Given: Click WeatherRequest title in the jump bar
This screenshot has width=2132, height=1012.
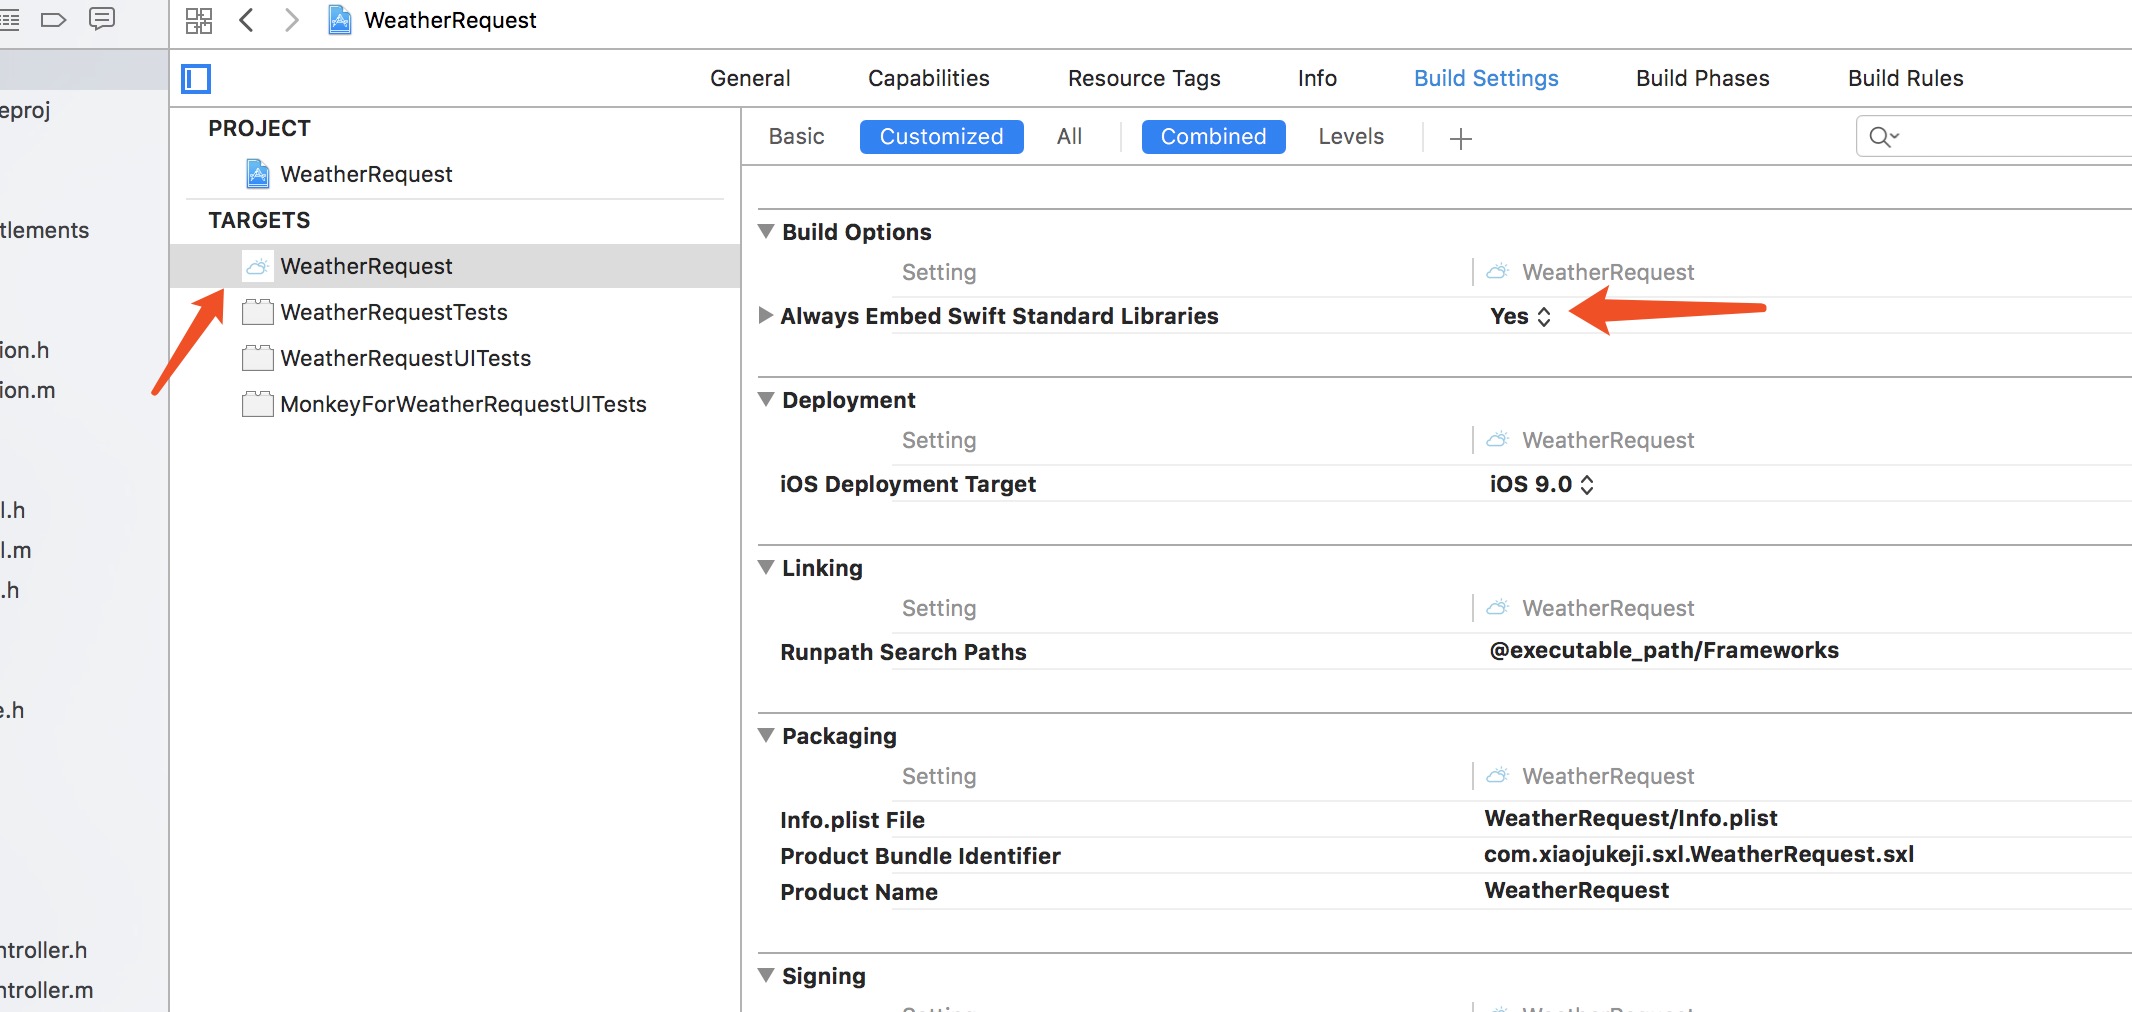Looking at the screenshot, I should click(x=450, y=20).
